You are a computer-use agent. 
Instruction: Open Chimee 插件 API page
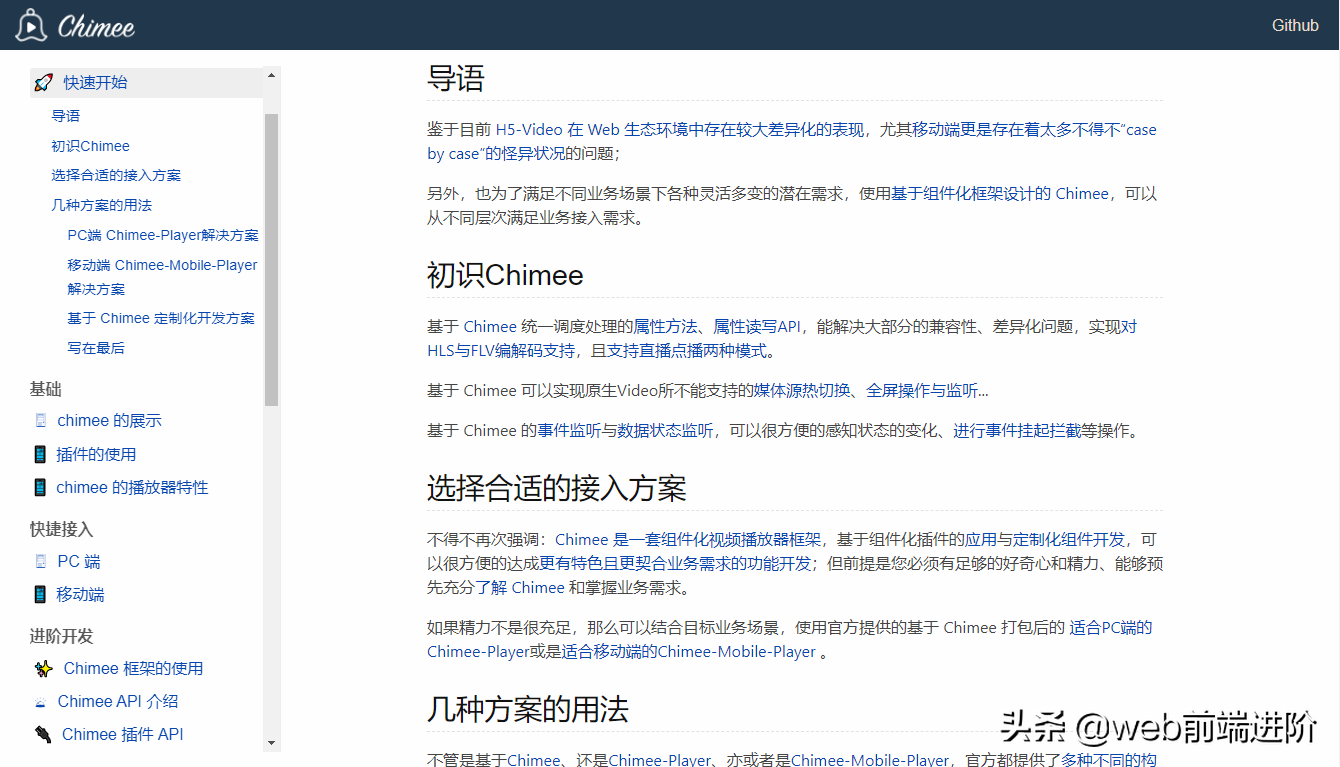tap(123, 735)
